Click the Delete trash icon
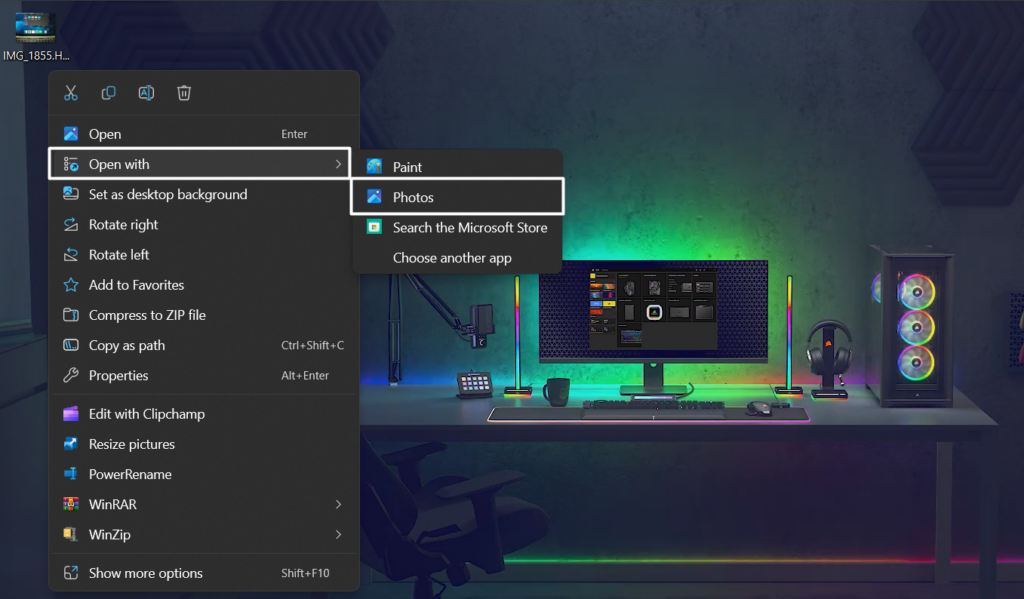Screen dimensions: 1024x599 click(x=184, y=93)
